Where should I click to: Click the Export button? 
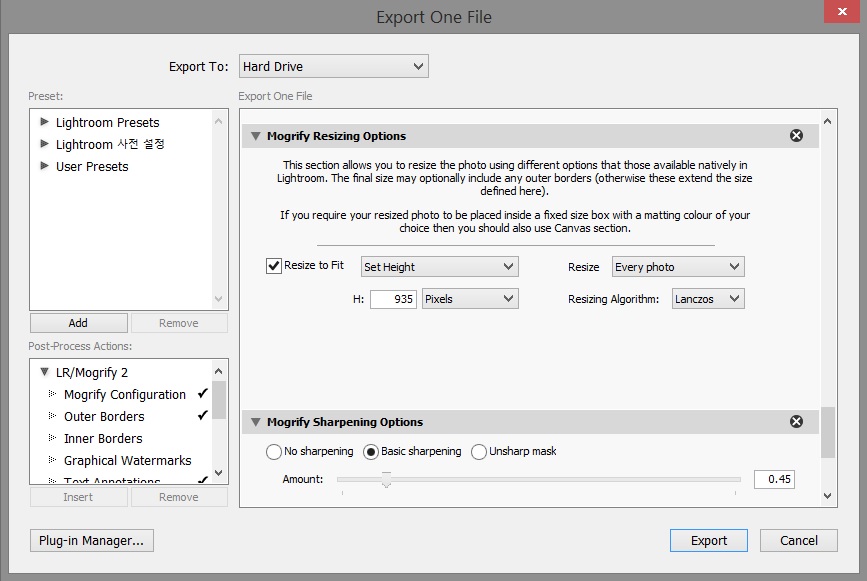click(x=708, y=540)
